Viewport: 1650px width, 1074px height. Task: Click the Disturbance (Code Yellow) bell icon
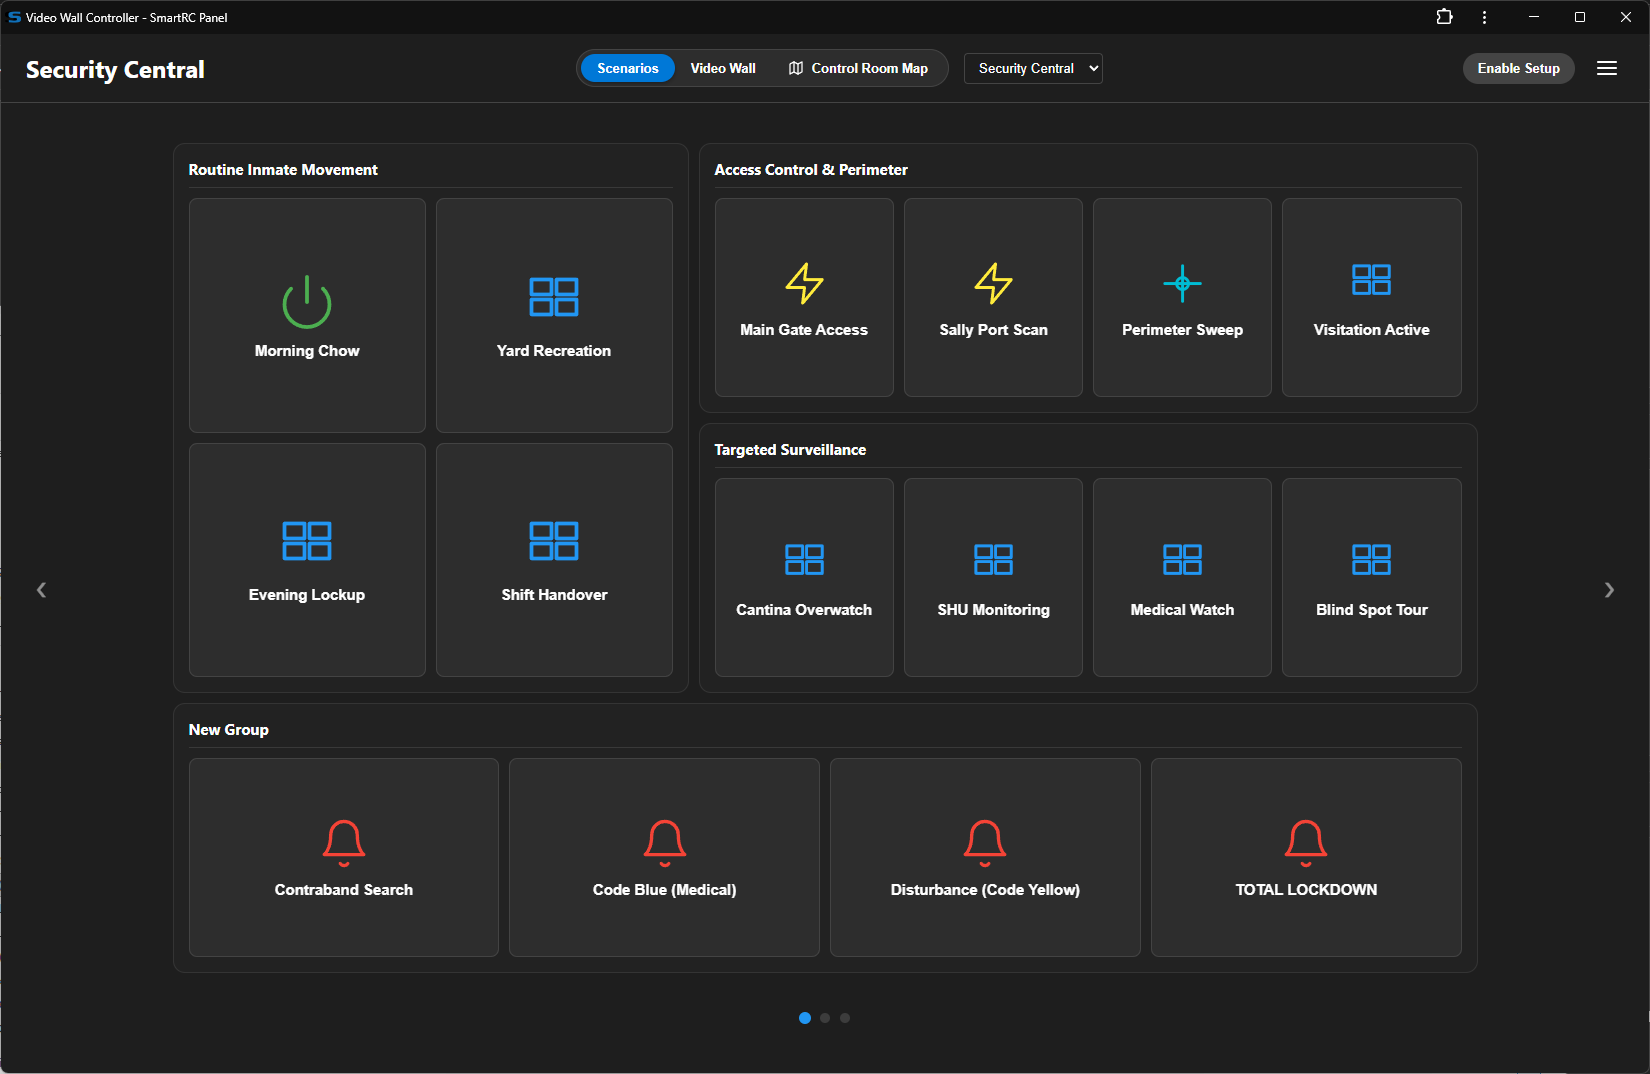coord(985,843)
